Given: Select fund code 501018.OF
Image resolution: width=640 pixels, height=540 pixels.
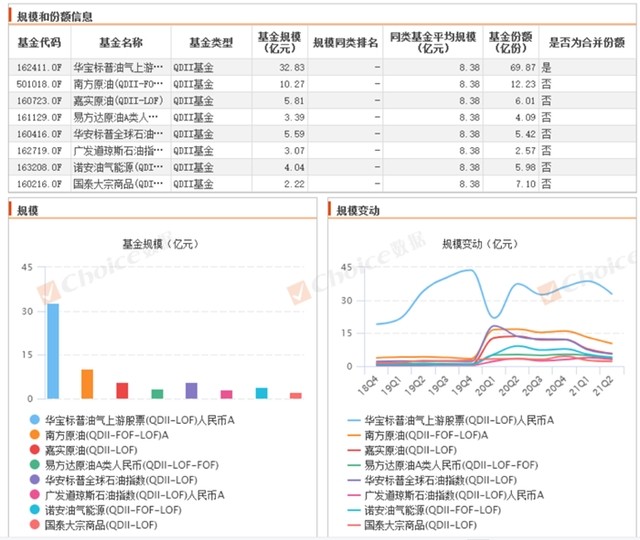Looking at the screenshot, I should (x=39, y=84).
